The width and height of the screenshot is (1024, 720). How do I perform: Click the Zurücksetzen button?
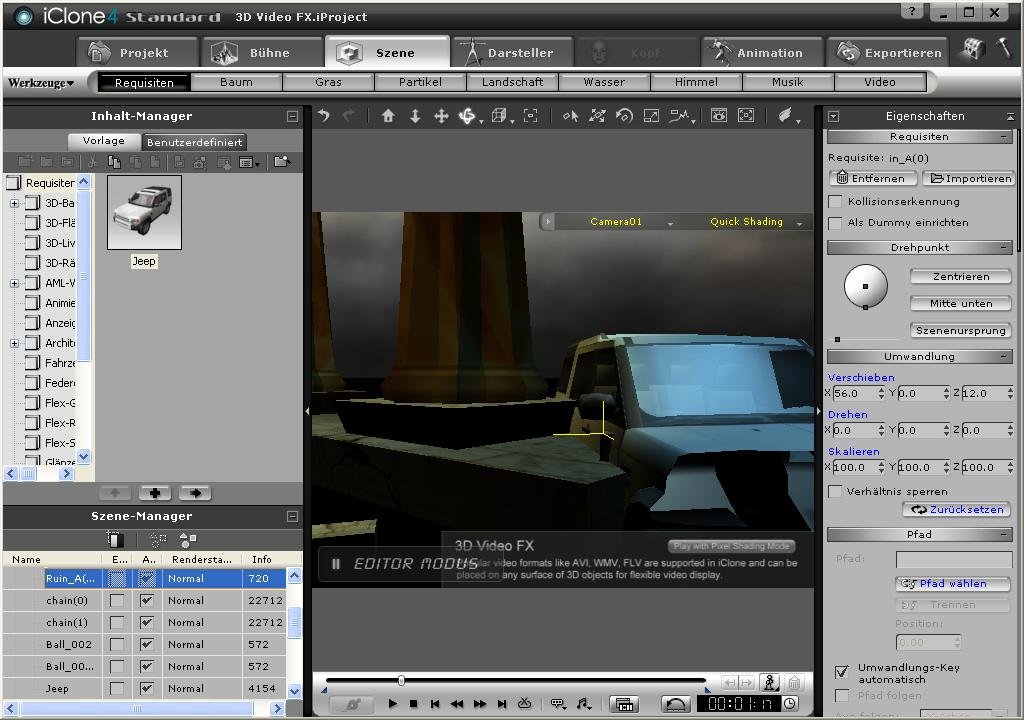[957, 510]
